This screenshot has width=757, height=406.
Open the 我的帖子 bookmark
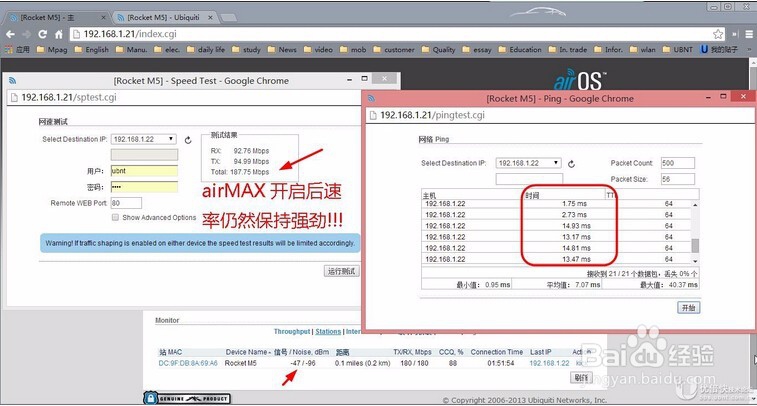(x=719, y=49)
